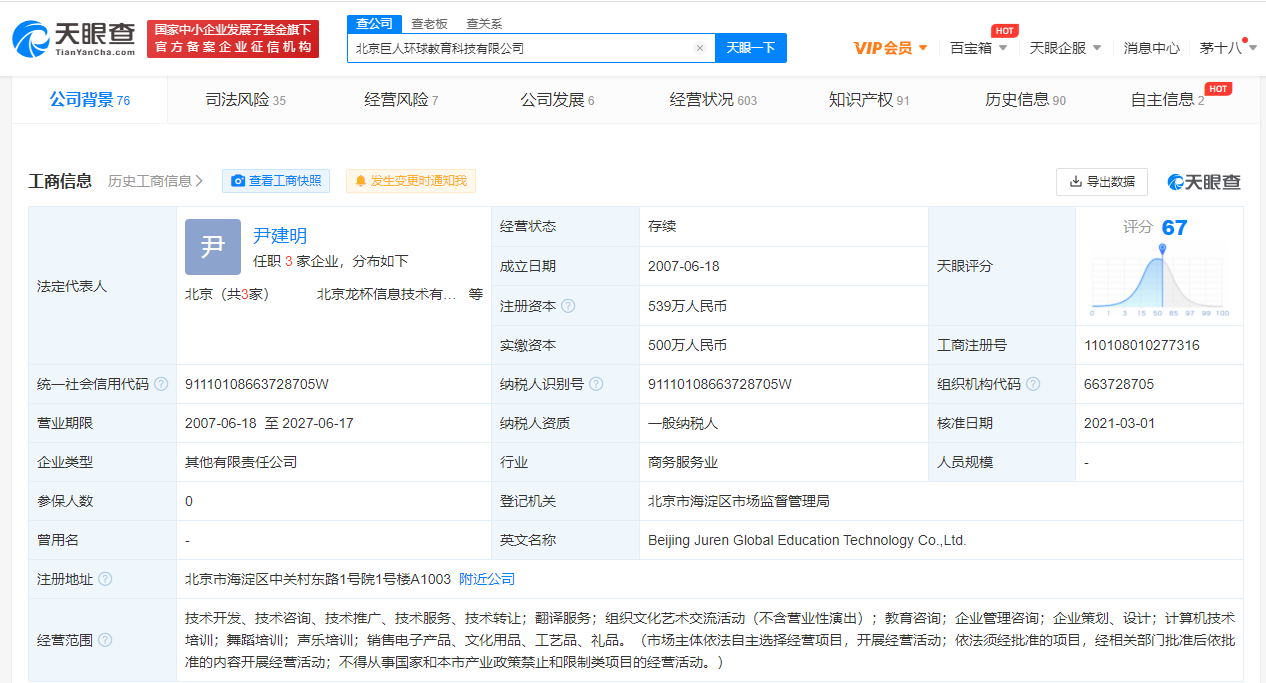Click the help icon next to 经营范围
This screenshot has width=1266, height=683.
(x=105, y=640)
